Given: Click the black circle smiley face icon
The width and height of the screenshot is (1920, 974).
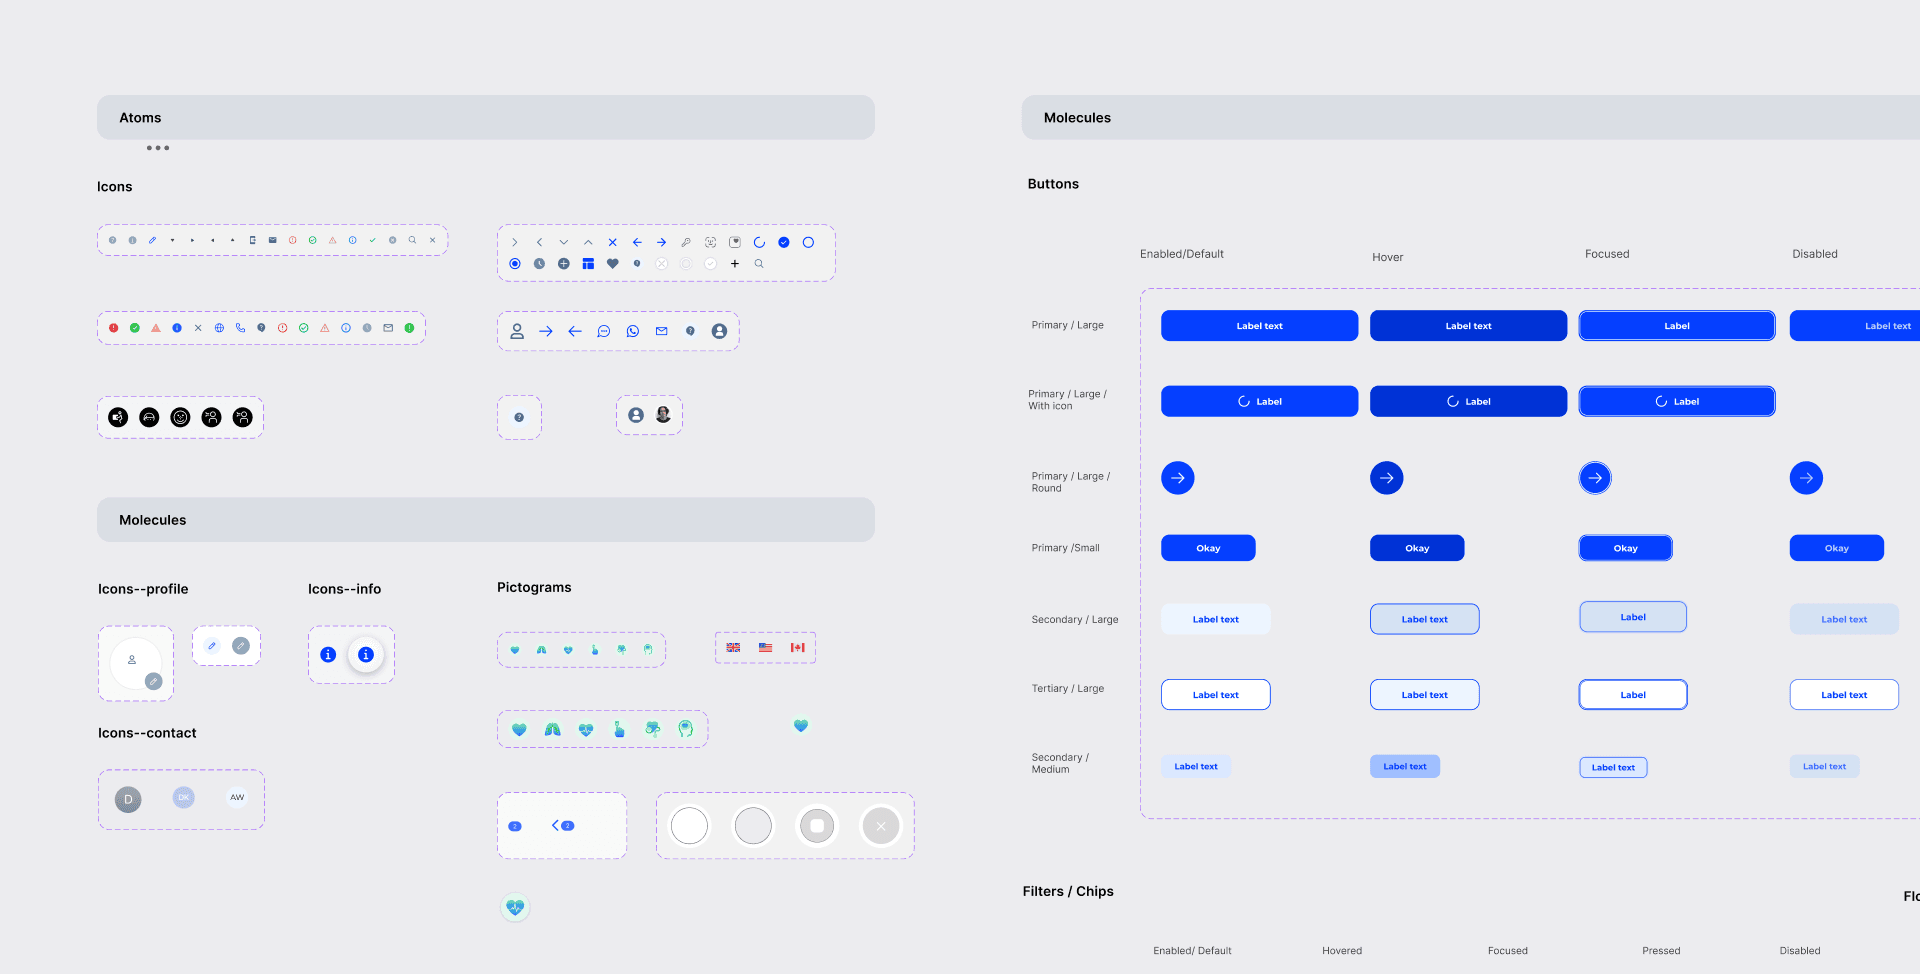Looking at the screenshot, I should coord(180,417).
